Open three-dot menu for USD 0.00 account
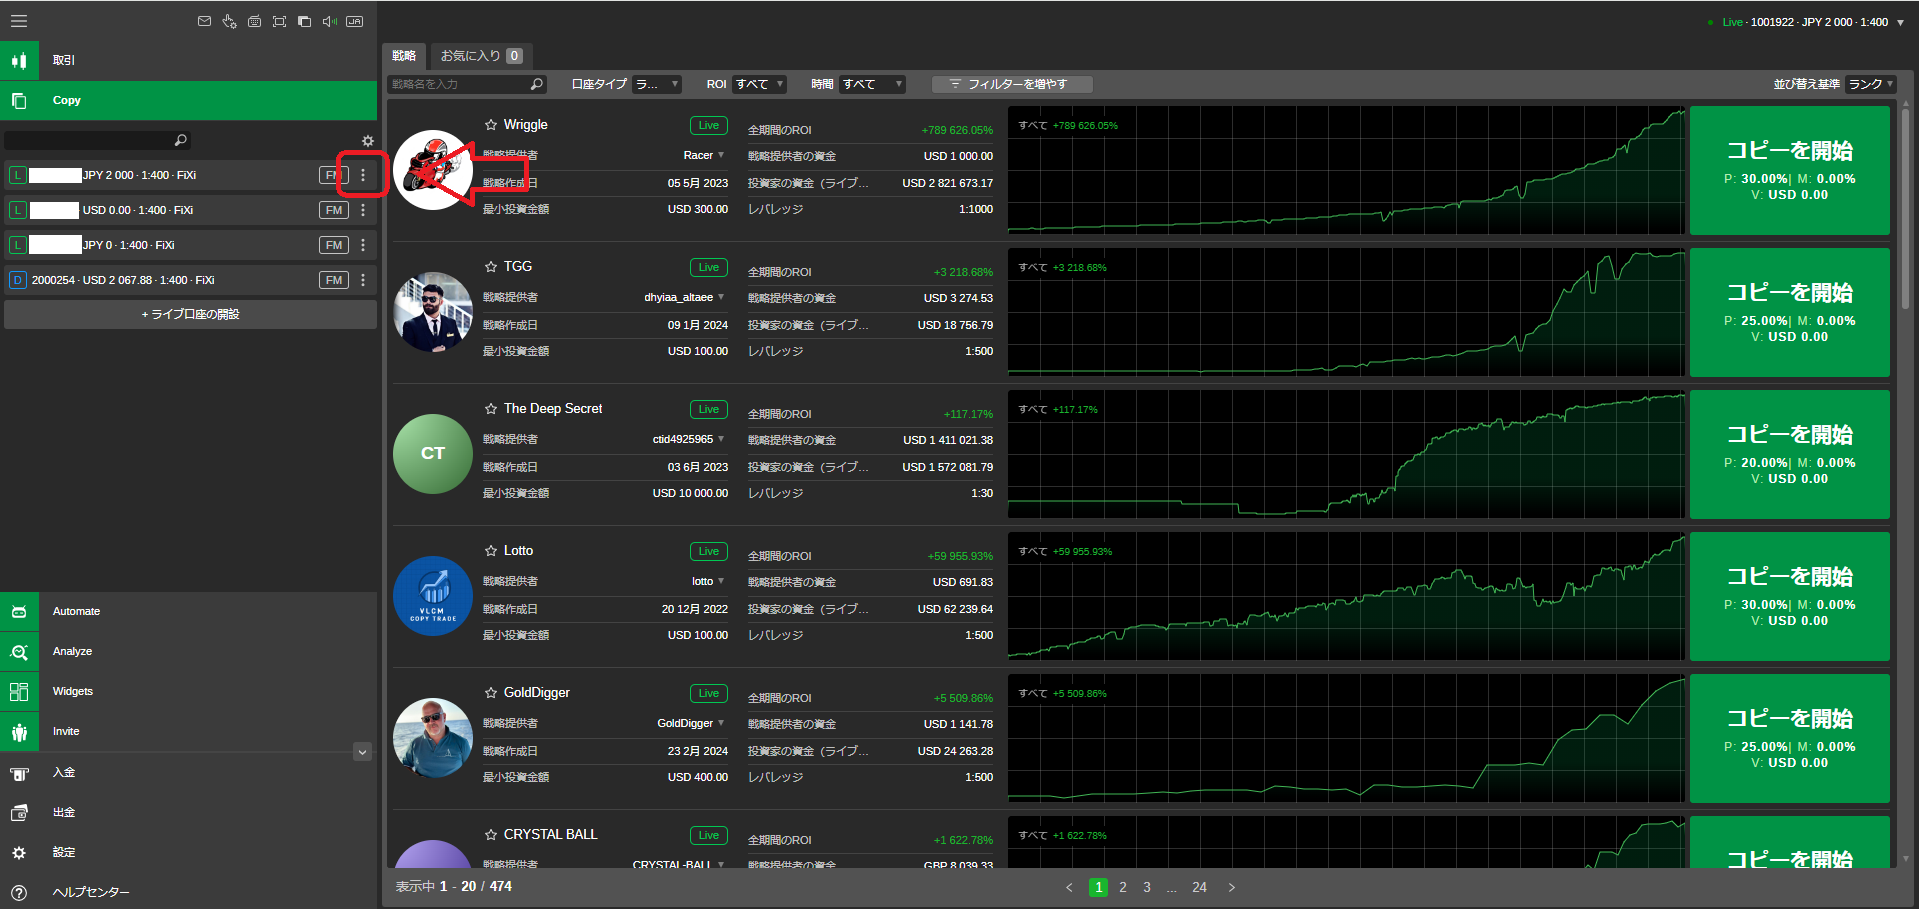This screenshot has height=909, width=1919. pos(363,210)
